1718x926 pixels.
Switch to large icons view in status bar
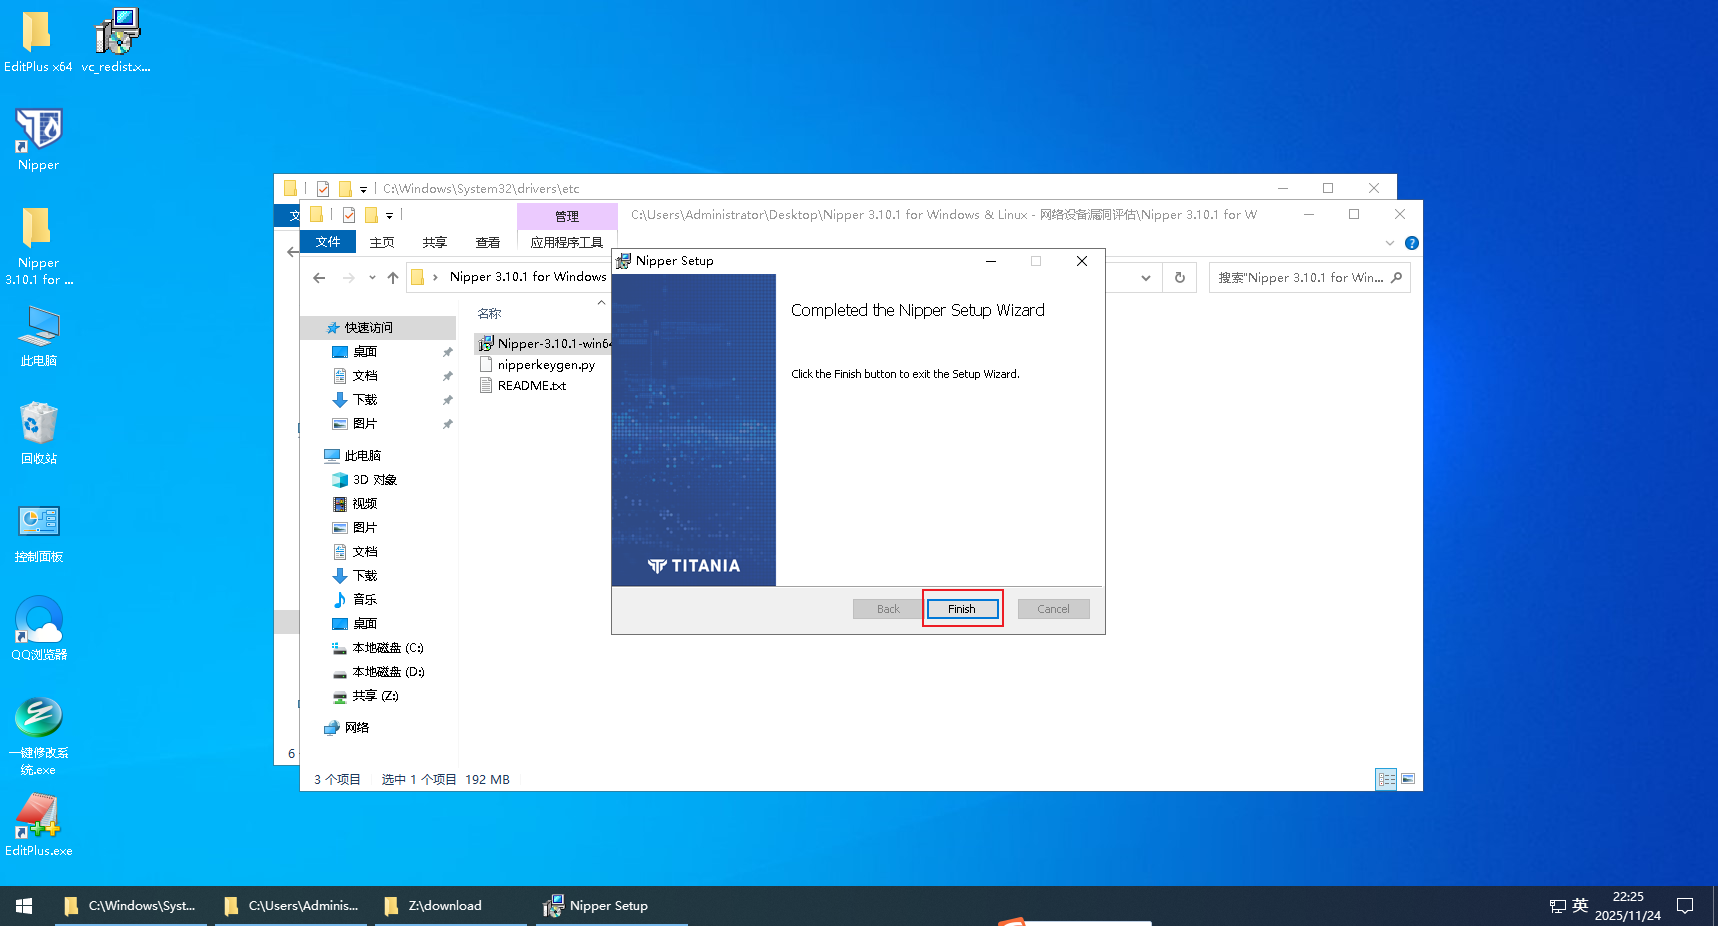pos(1408,779)
